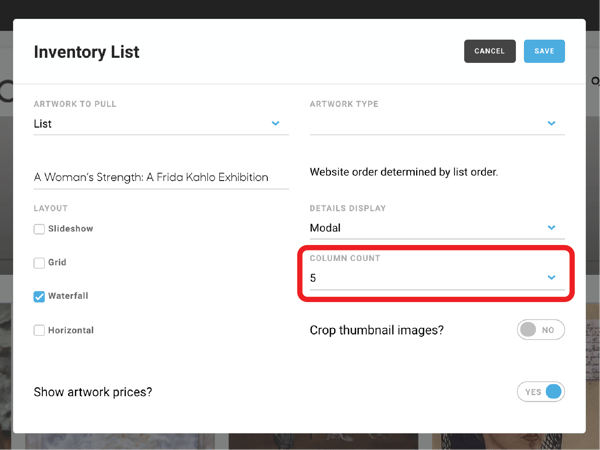Click the Slideshow layout label
Screen dimensions: 600x450
[x=71, y=228]
